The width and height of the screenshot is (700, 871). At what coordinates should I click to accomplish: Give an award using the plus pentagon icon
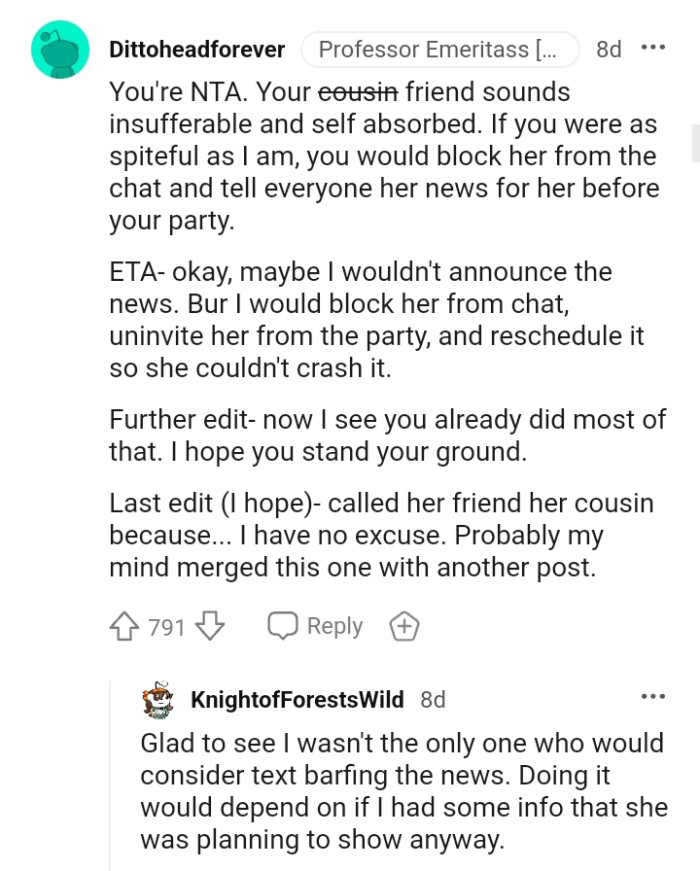click(404, 625)
